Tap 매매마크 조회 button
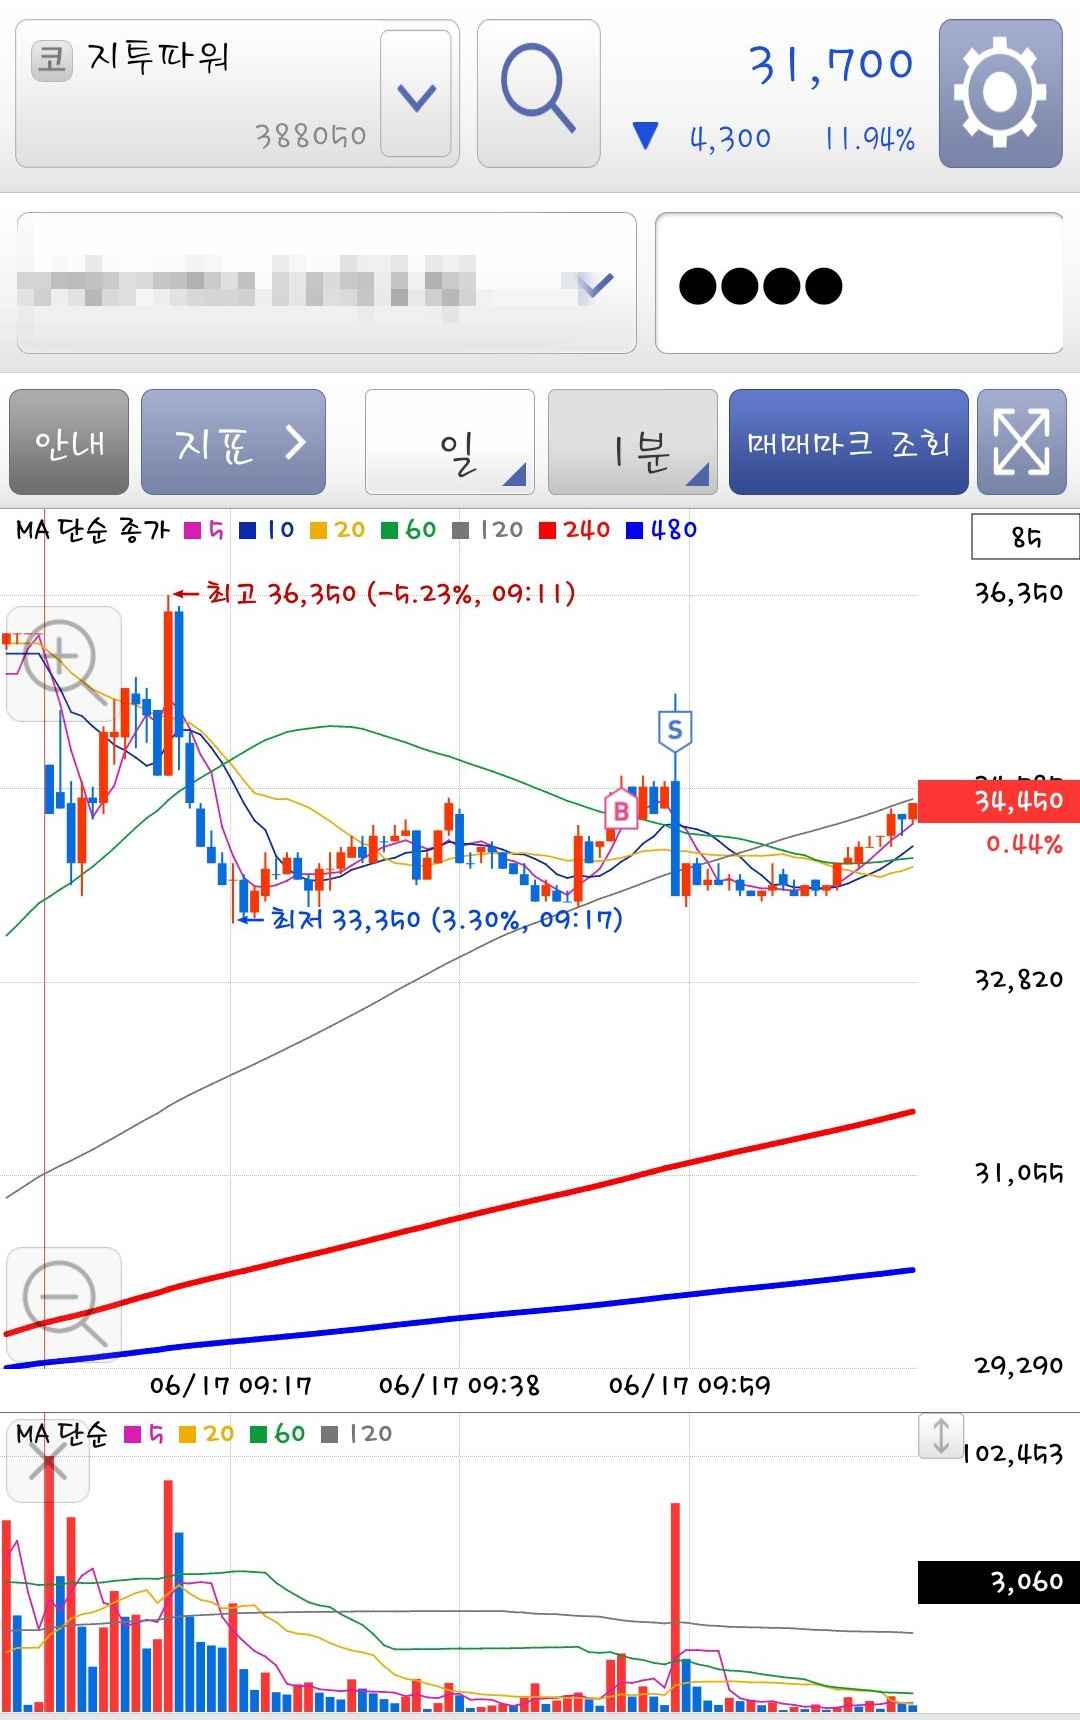 (848, 442)
